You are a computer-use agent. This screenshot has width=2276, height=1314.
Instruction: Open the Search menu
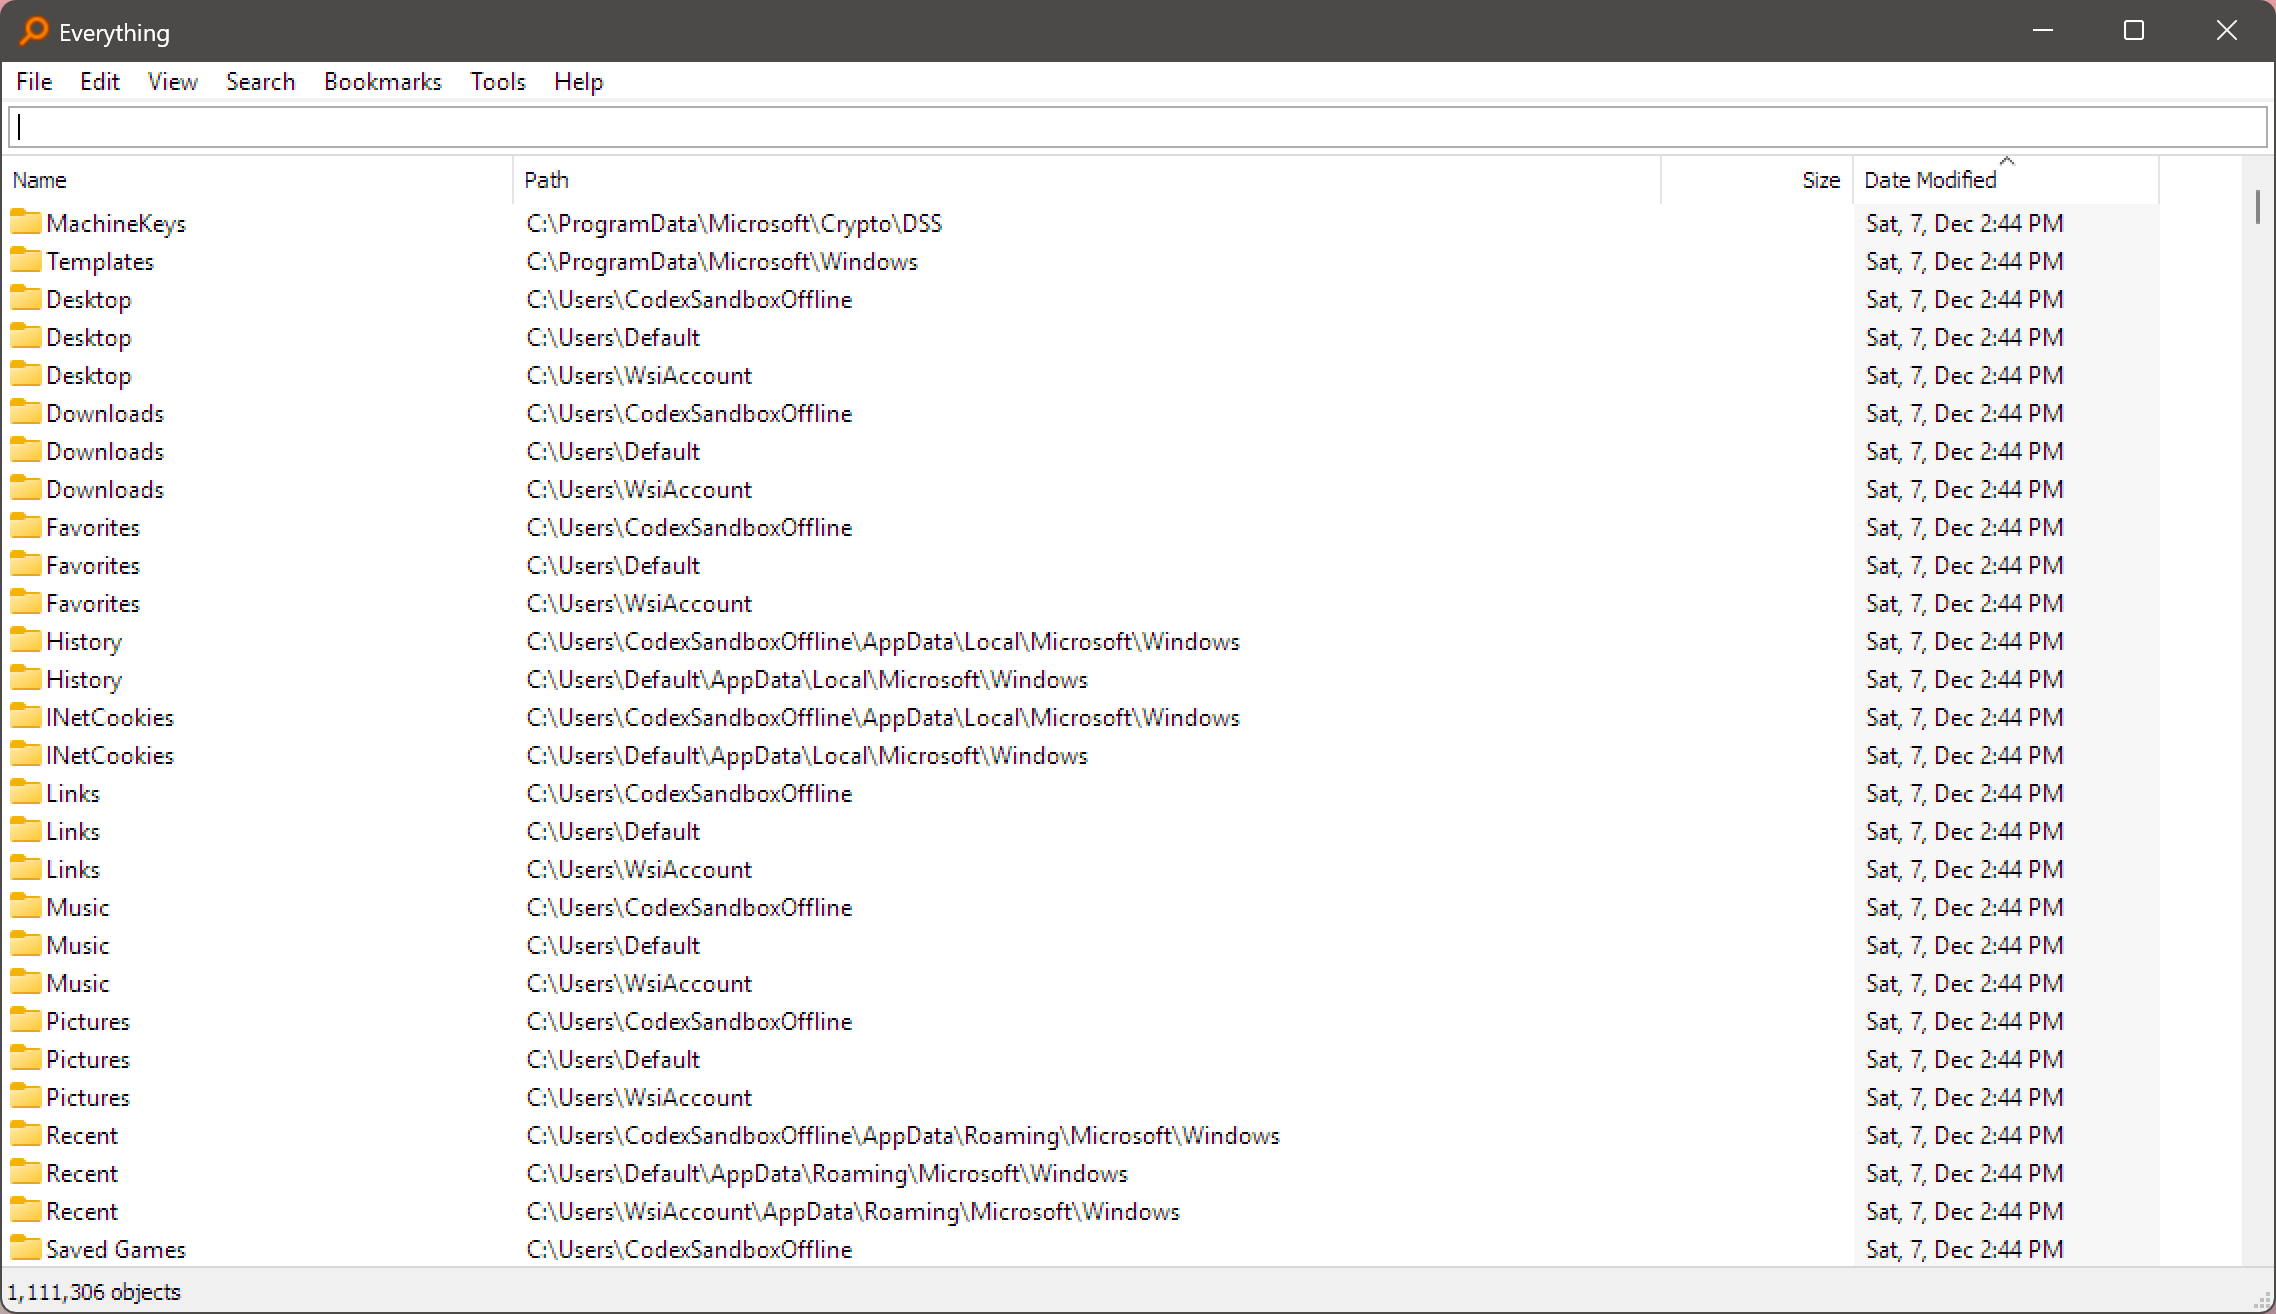(260, 82)
